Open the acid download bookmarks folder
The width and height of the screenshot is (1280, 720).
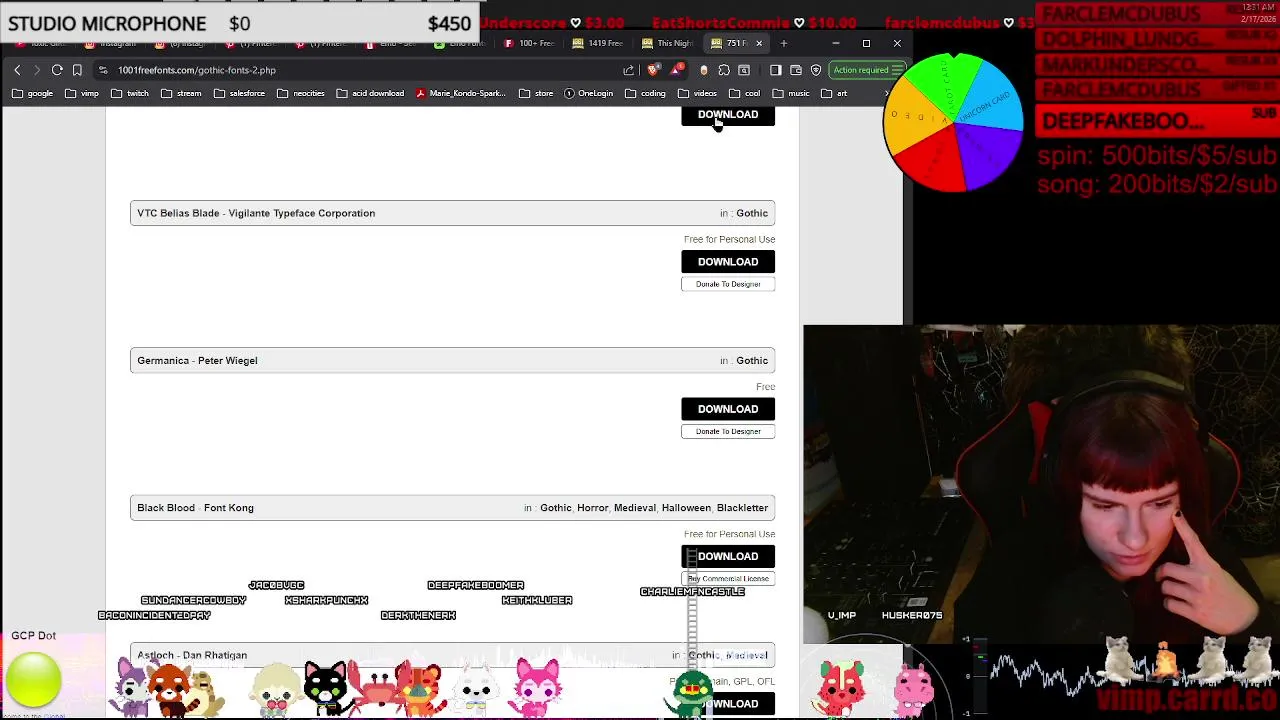coord(370,93)
